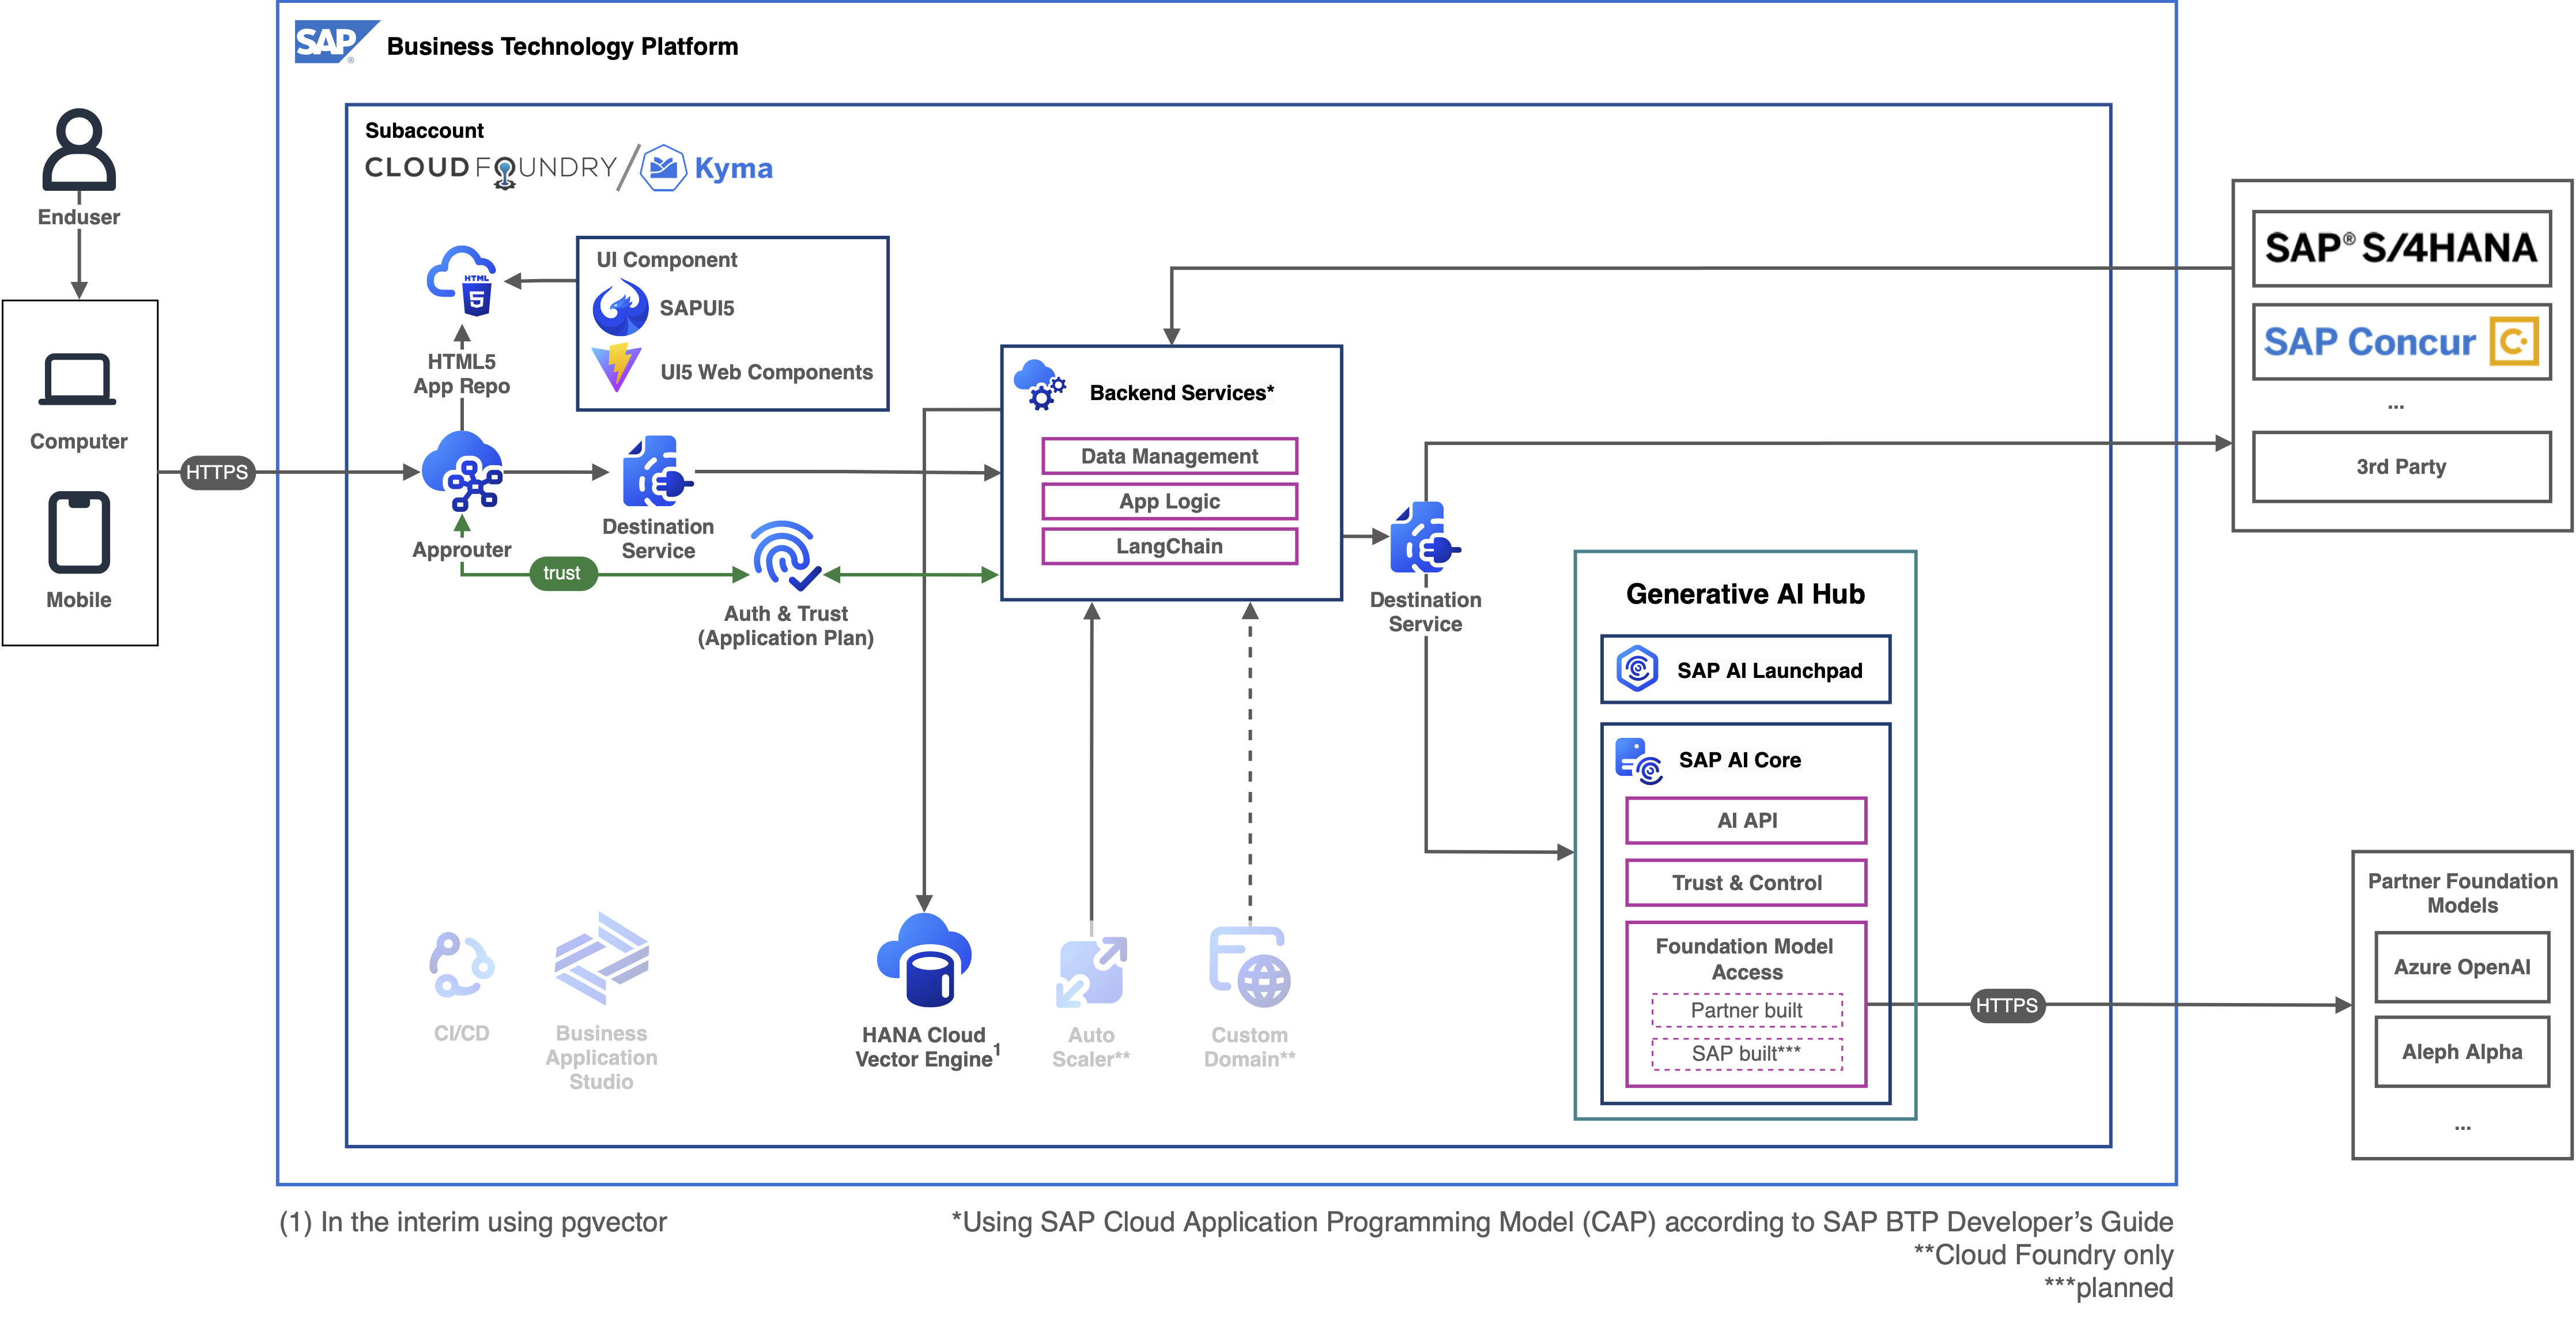The width and height of the screenshot is (2576, 1323).
Task: Select the Trust & Control box
Action: (1746, 882)
